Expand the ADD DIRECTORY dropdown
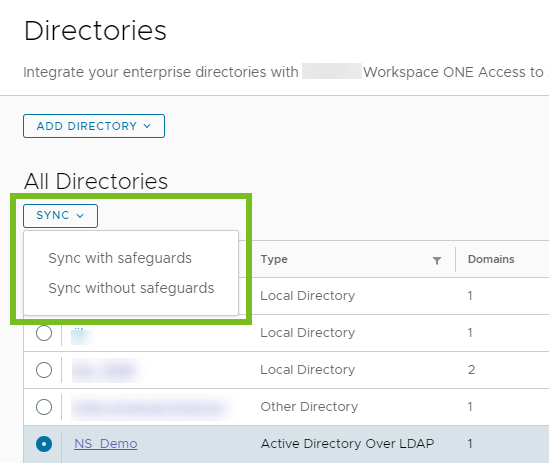549x463 pixels. click(x=94, y=126)
